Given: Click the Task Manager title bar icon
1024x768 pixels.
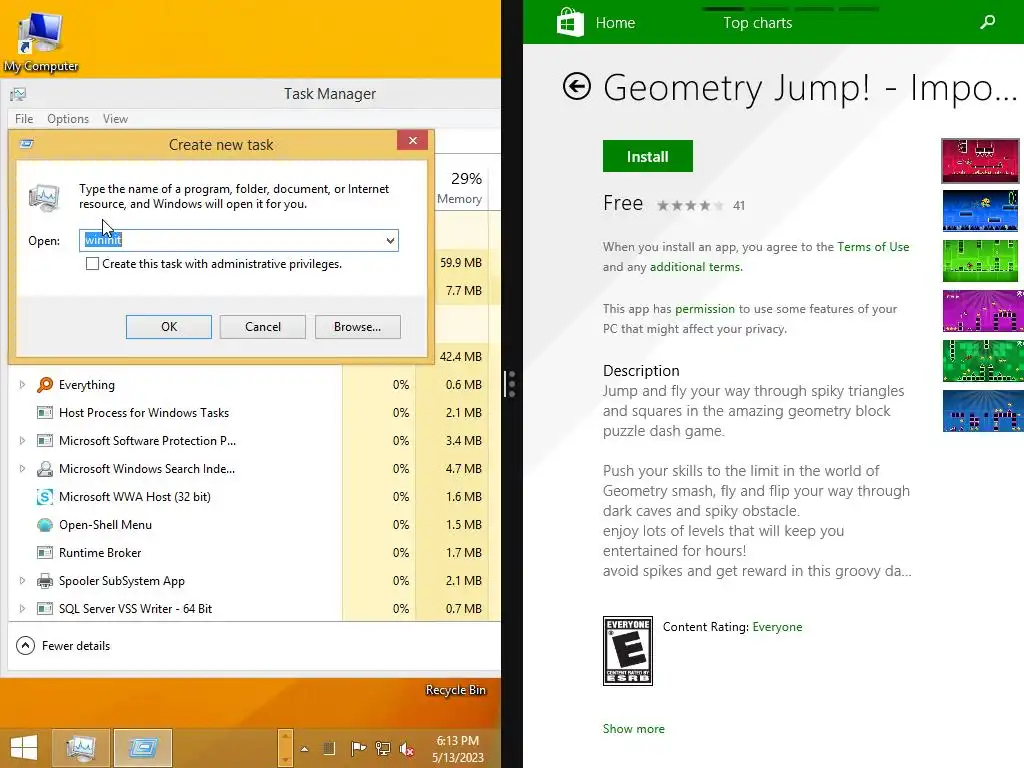Looking at the screenshot, I should [18, 95].
